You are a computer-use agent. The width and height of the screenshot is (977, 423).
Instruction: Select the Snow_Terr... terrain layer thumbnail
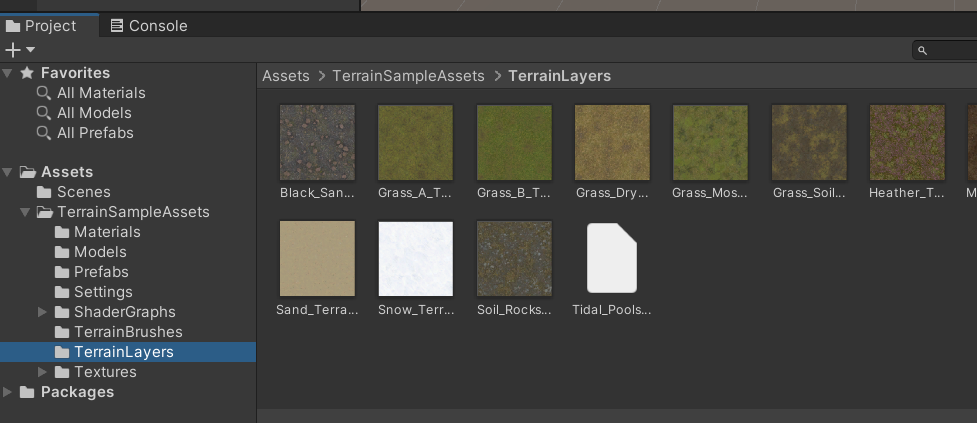[x=416, y=259]
